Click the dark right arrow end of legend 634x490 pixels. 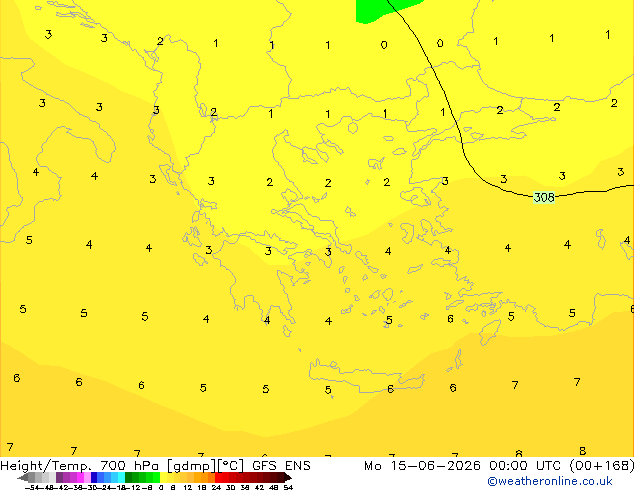[288, 478]
